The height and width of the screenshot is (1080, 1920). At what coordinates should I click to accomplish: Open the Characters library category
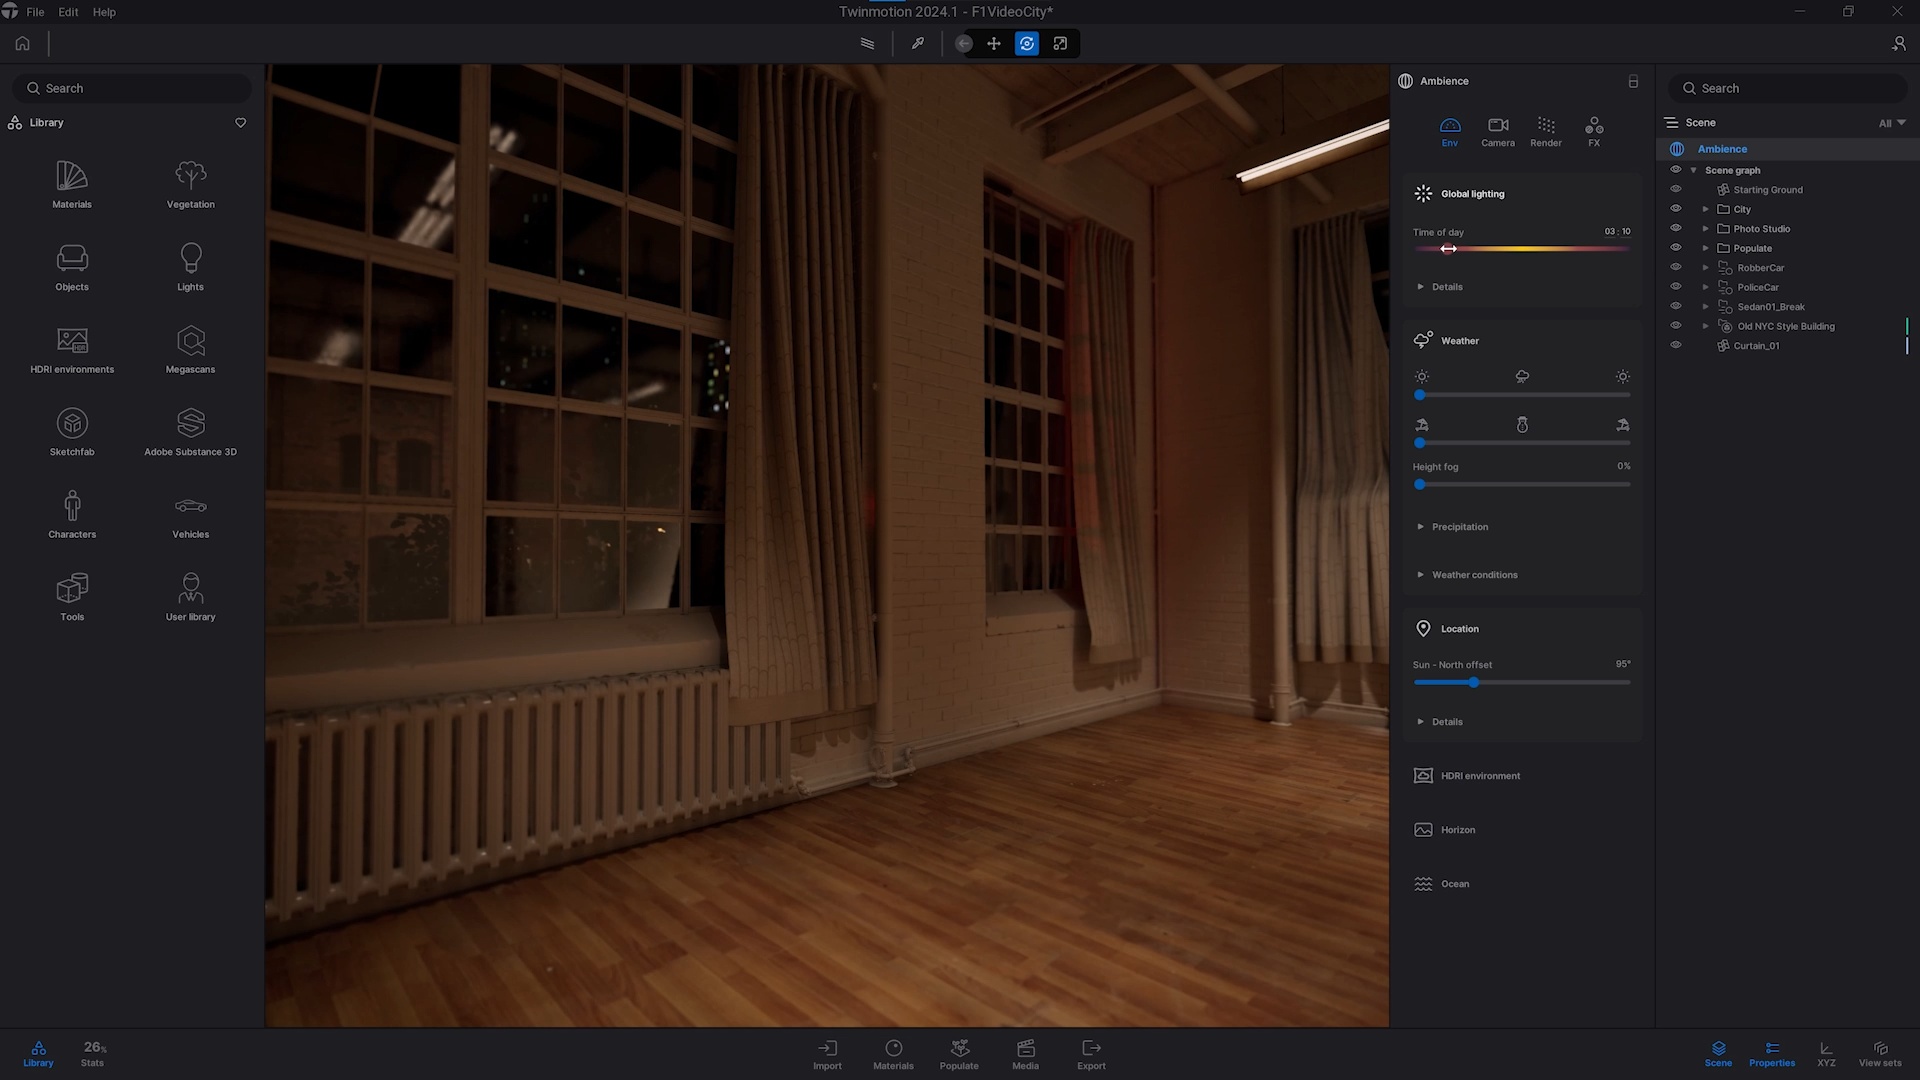[x=72, y=515]
